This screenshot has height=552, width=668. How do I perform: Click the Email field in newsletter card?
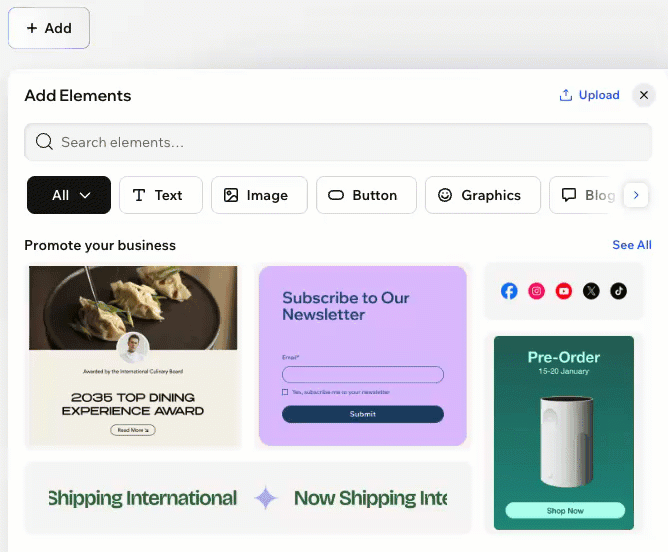(363, 374)
